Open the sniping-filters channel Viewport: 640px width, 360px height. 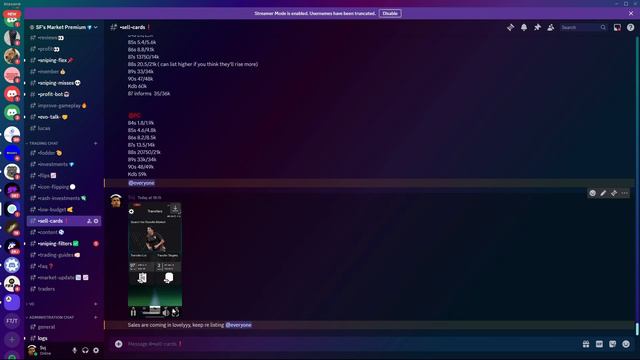click(x=64, y=244)
